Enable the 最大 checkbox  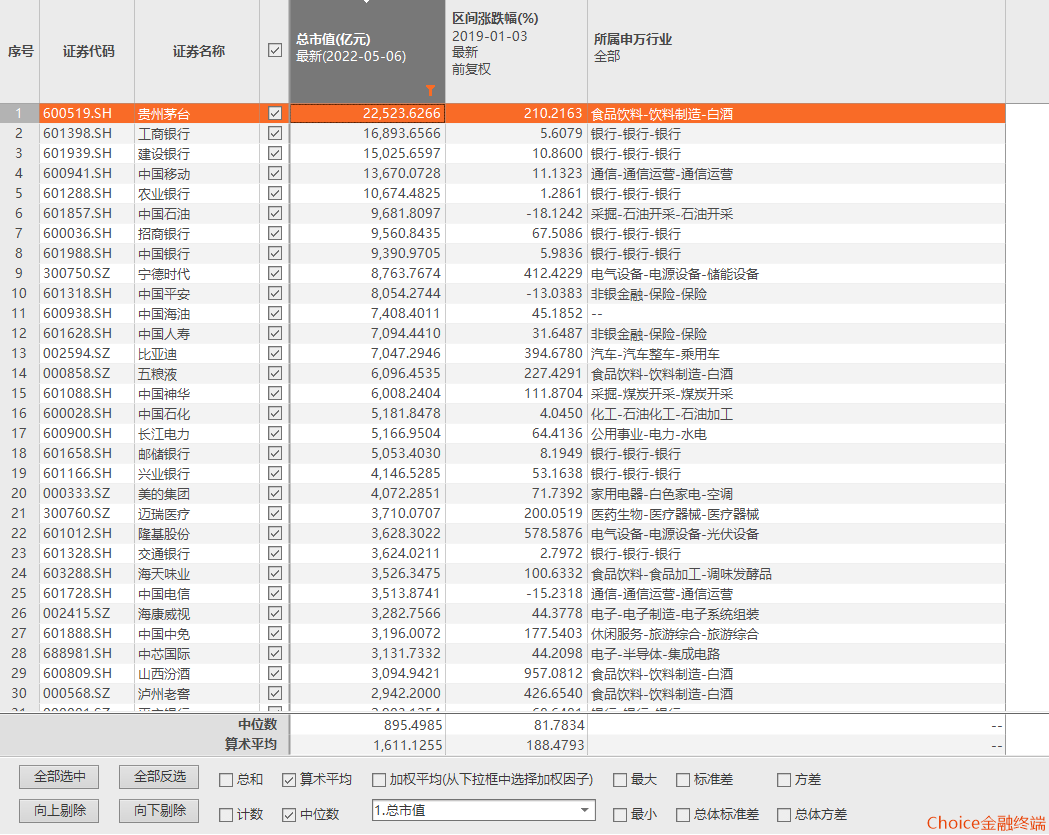tap(620, 780)
